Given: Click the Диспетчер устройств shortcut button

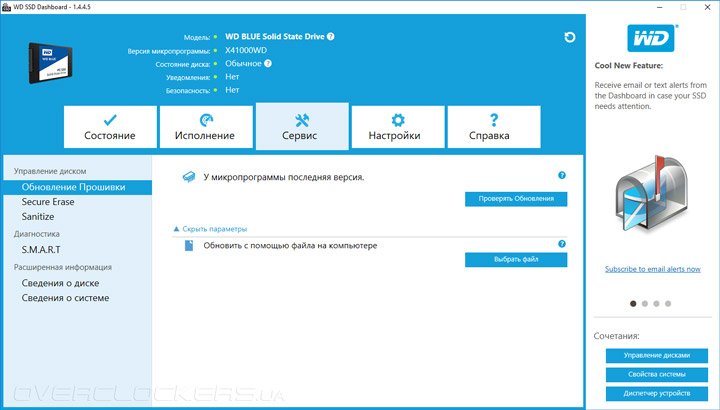Looking at the screenshot, I should pos(657,393).
